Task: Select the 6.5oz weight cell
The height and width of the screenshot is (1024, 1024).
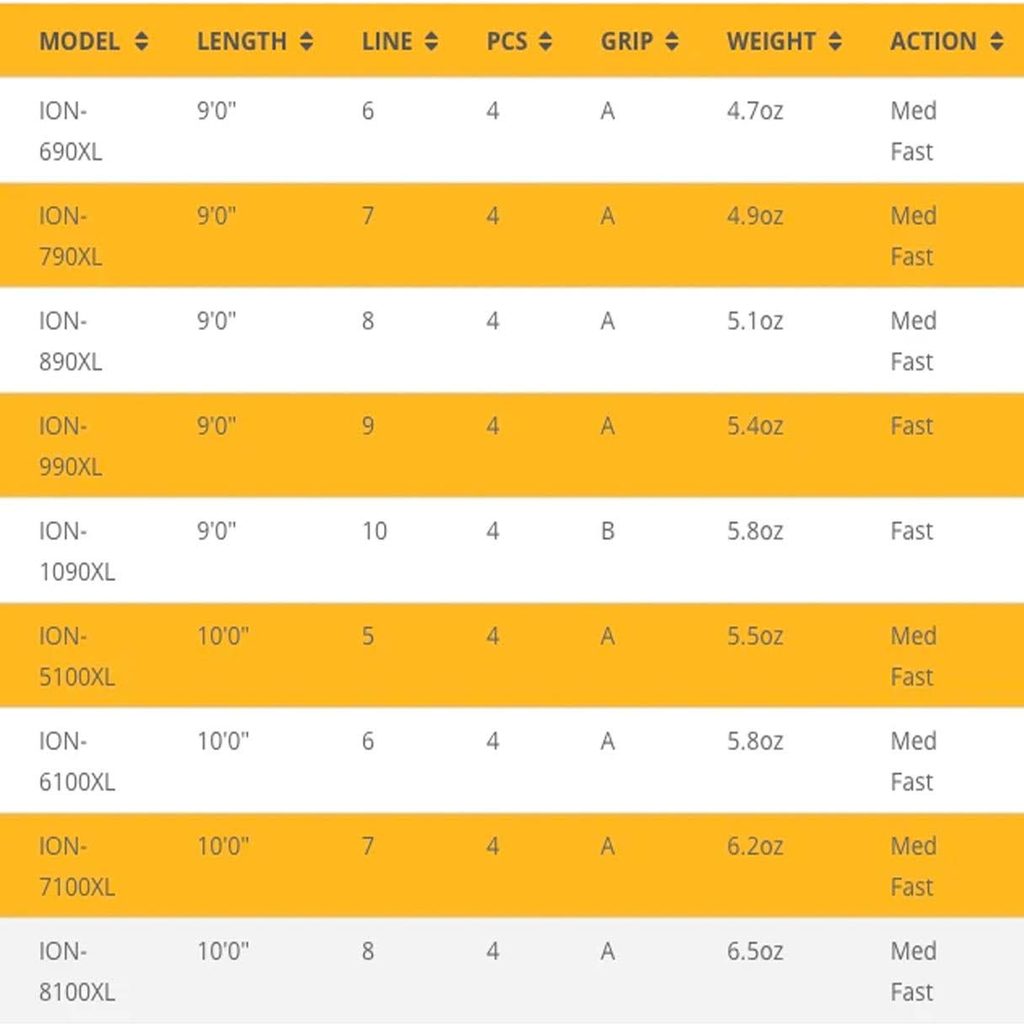Action: [754, 951]
